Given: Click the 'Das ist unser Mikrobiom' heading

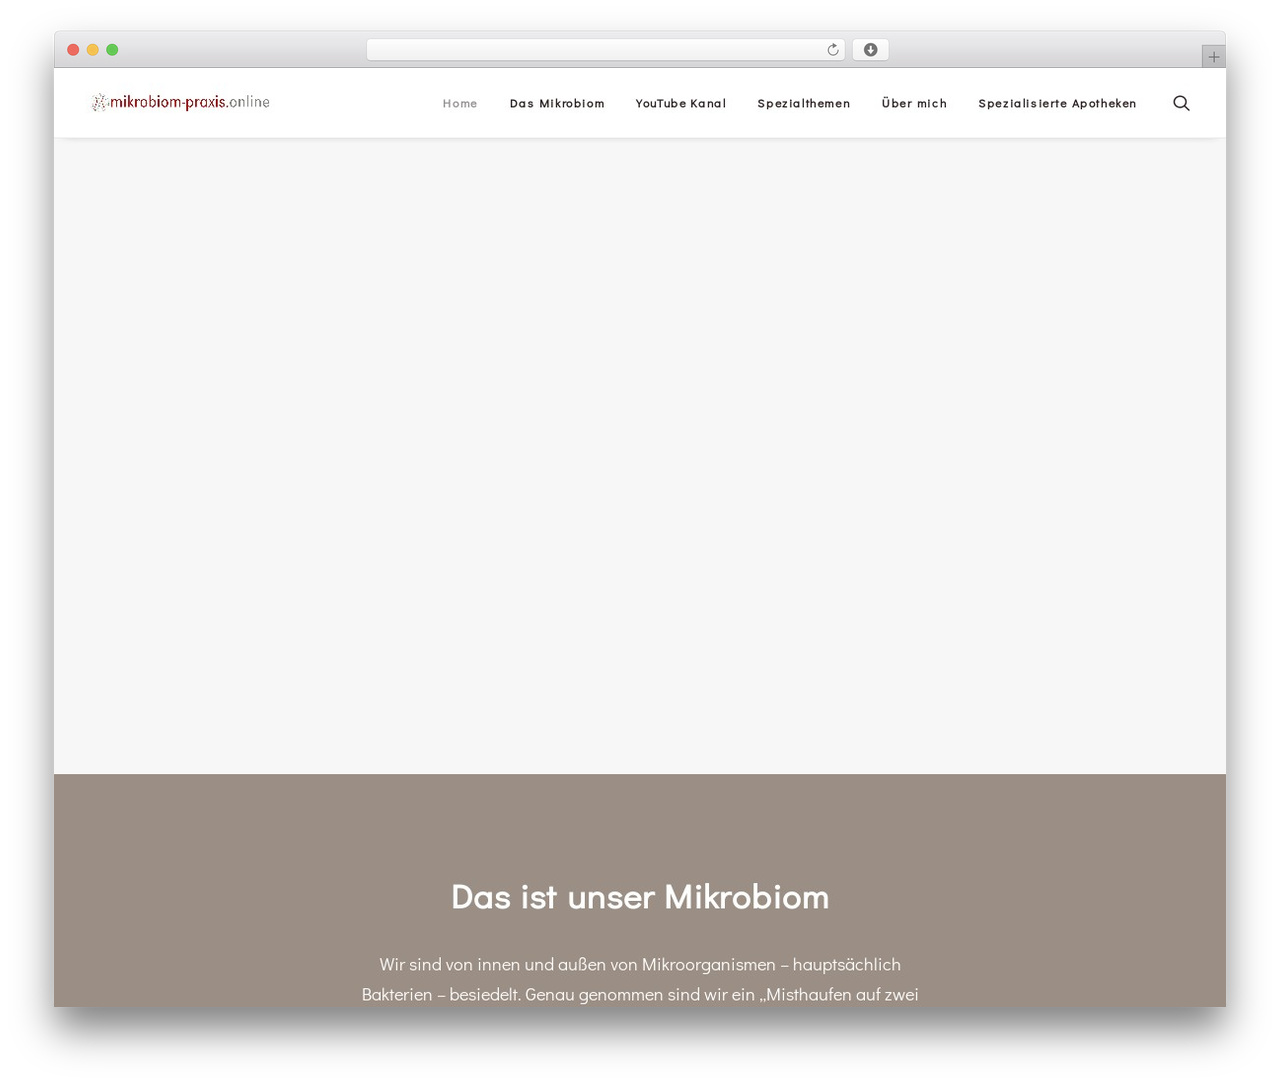Looking at the screenshot, I should pos(640,896).
